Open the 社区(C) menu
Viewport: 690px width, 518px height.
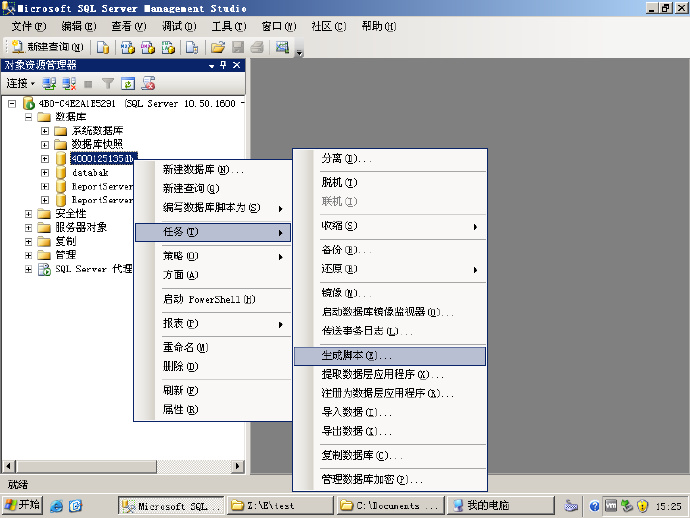click(x=329, y=26)
